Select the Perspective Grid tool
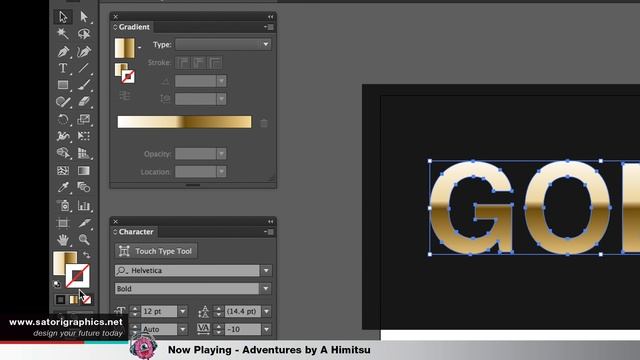This screenshot has height=360, width=640. [x=84, y=153]
